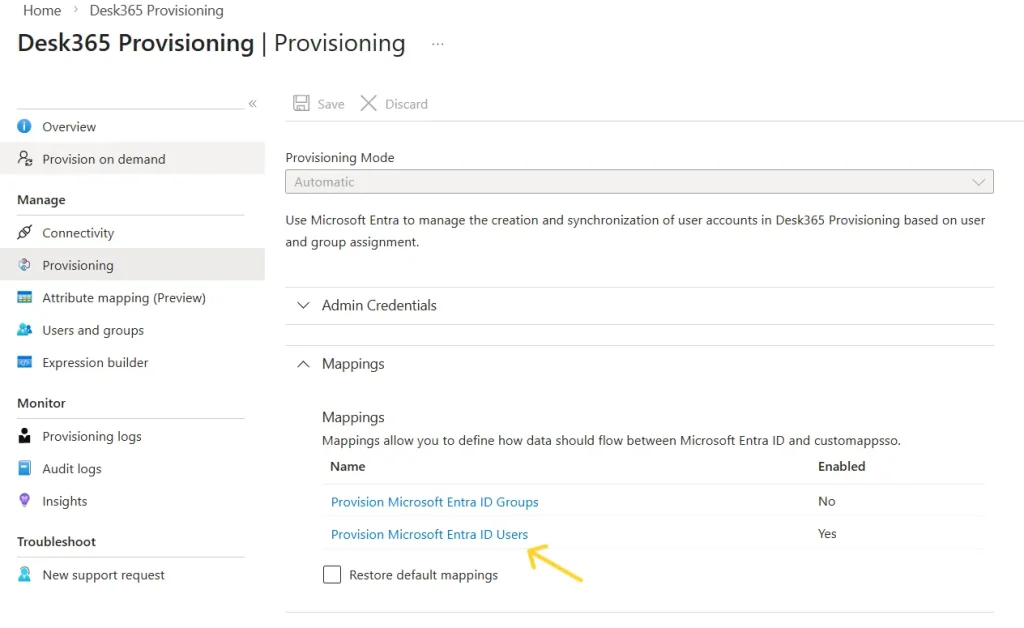Go to Home via the breadcrumb
The height and width of the screenshot is (628, 1024).
click(x=41, y=10)
